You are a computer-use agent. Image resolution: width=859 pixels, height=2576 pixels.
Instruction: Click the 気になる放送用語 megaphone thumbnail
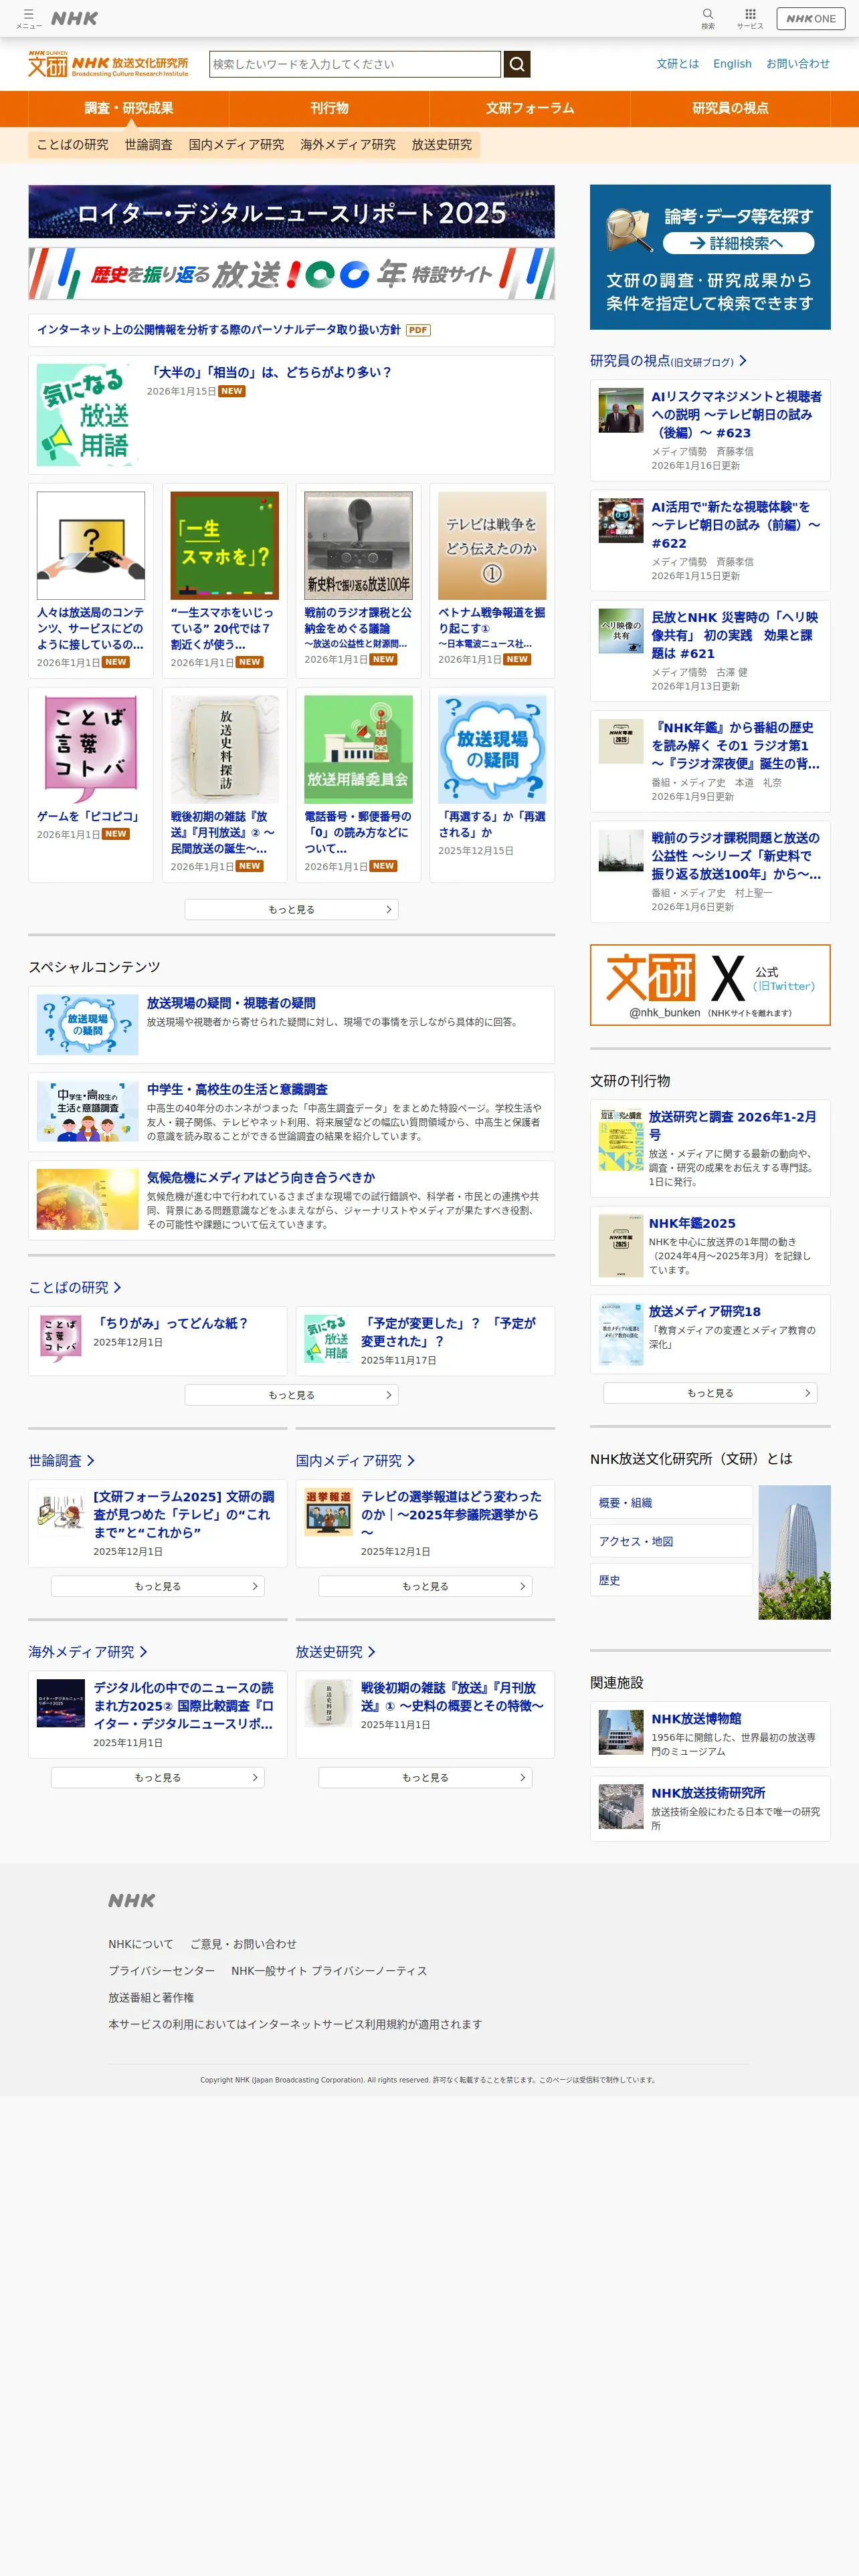click(88, 415)
